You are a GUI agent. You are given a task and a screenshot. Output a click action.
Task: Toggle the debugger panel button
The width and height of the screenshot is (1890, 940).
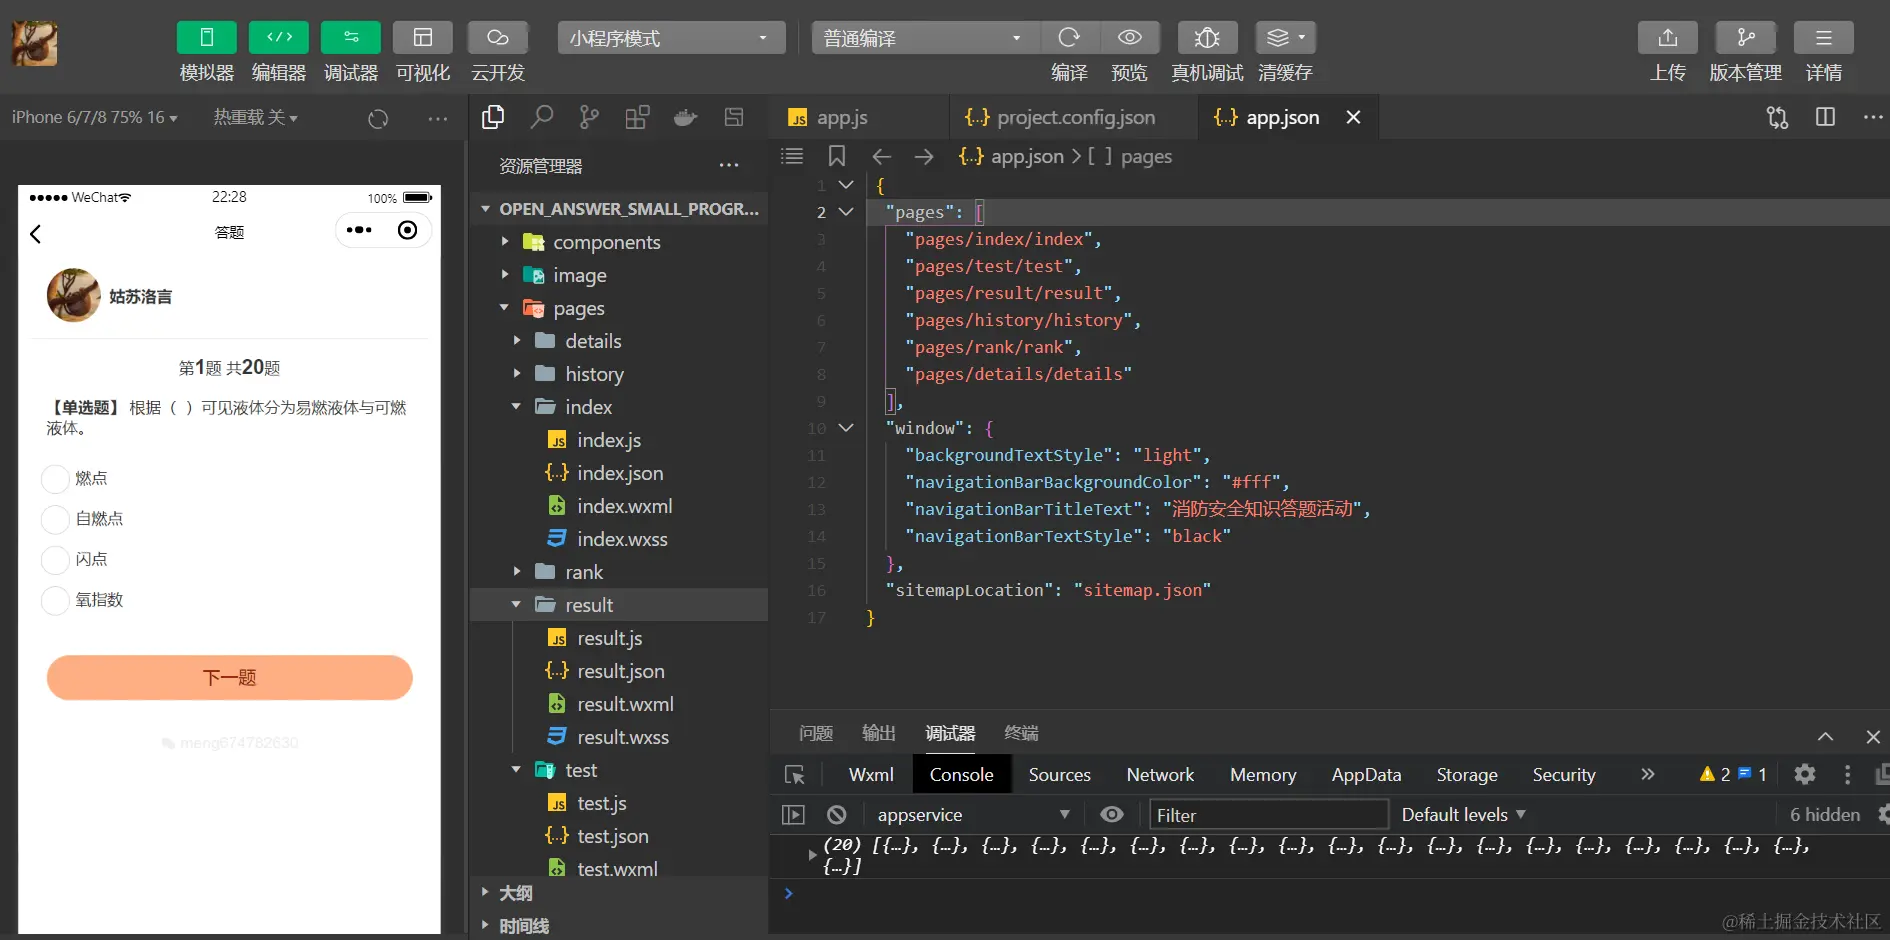point(351,38)
